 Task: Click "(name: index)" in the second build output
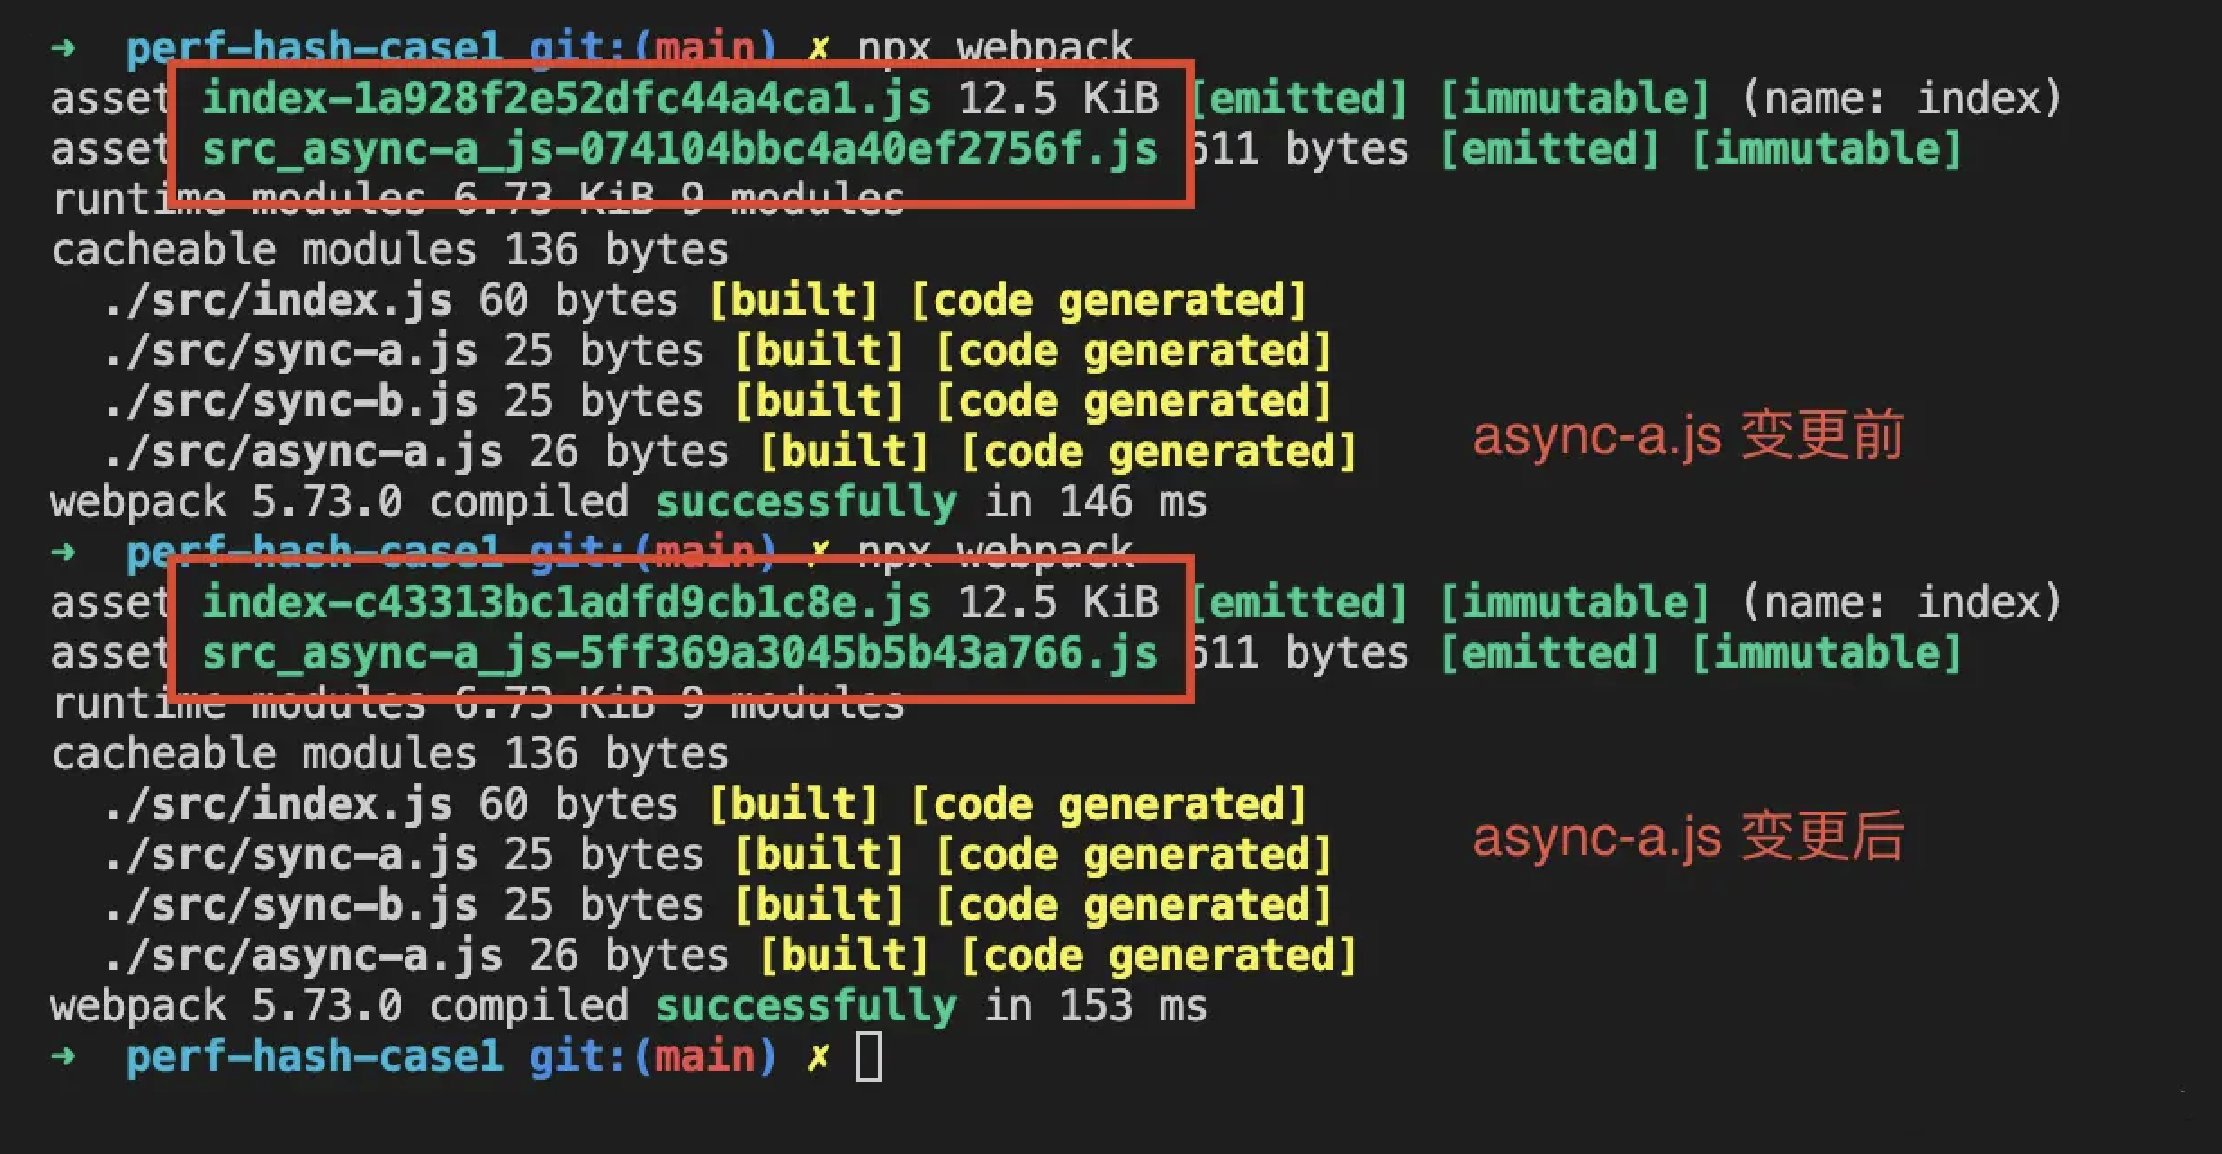pos(1902,602)
